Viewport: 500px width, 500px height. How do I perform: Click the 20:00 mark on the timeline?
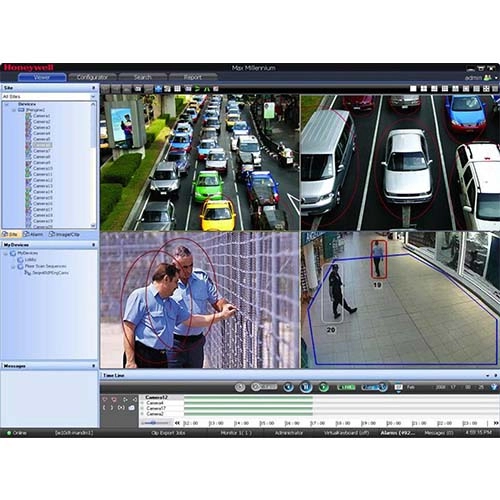point(394,423)
